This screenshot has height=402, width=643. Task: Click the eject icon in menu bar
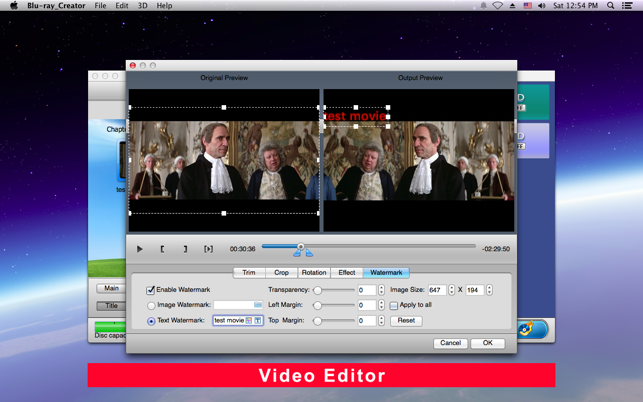(512, 6)
